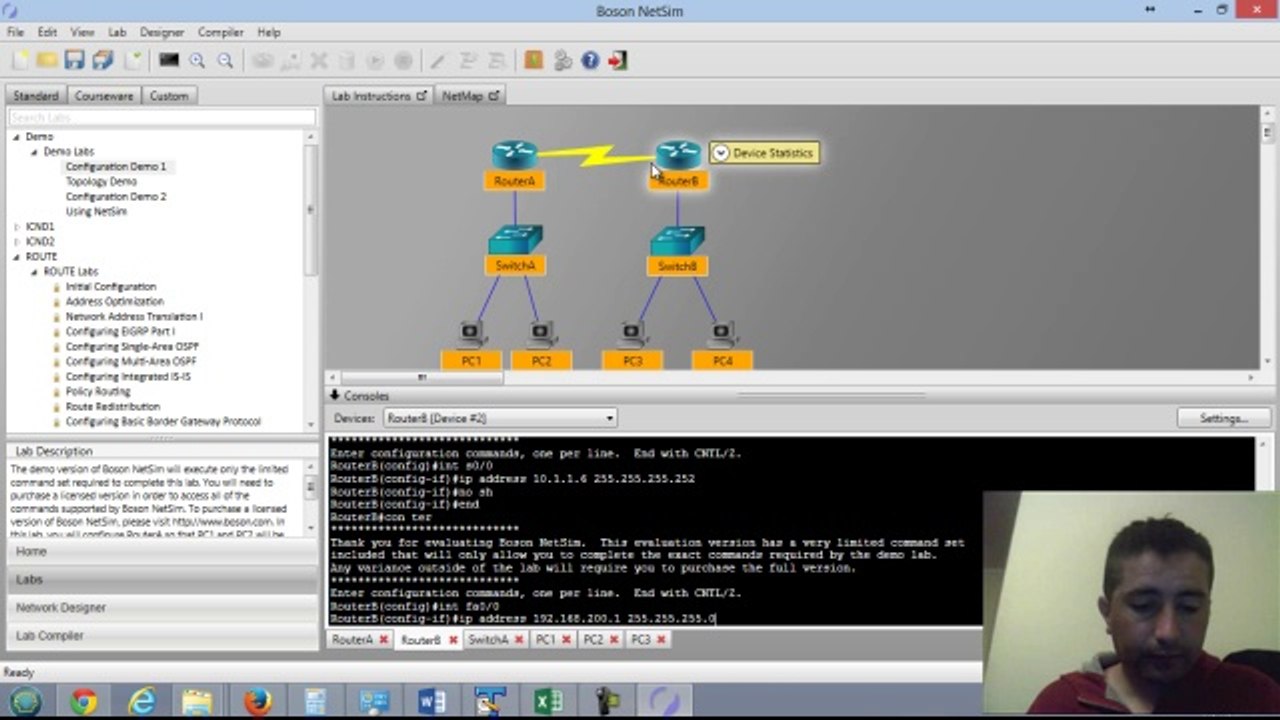Image resolution: width=1280 pixels, height=720 pixels.
Task: Open the Designer menu
Action: [x=161, y=32]
